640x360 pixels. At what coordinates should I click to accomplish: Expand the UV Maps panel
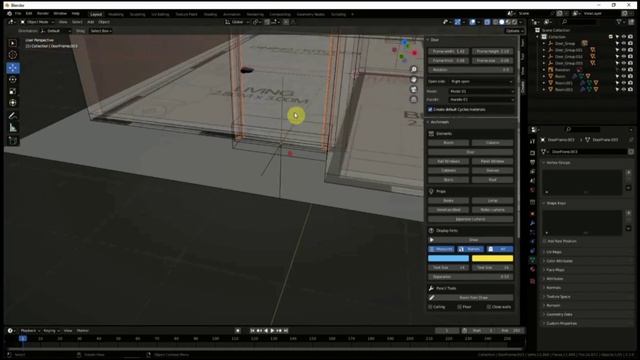[x=554, y=252]
